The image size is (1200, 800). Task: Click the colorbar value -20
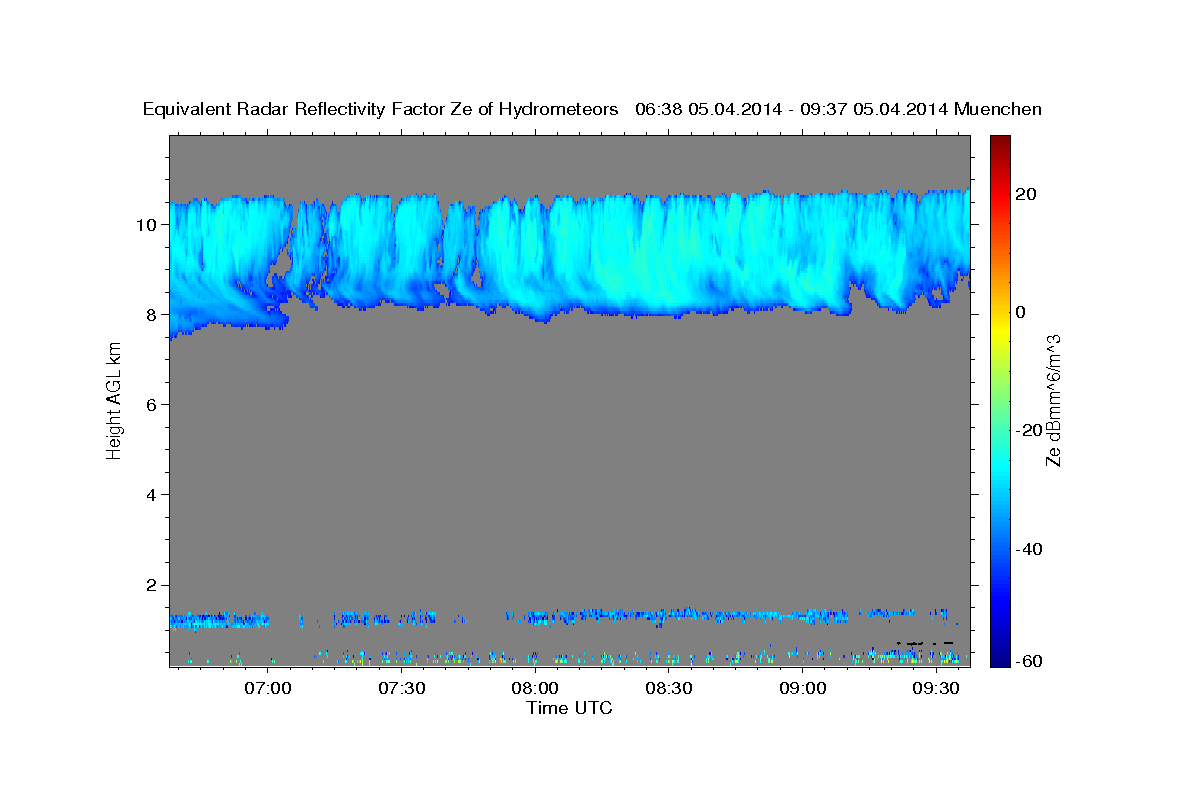point(1029,431)
